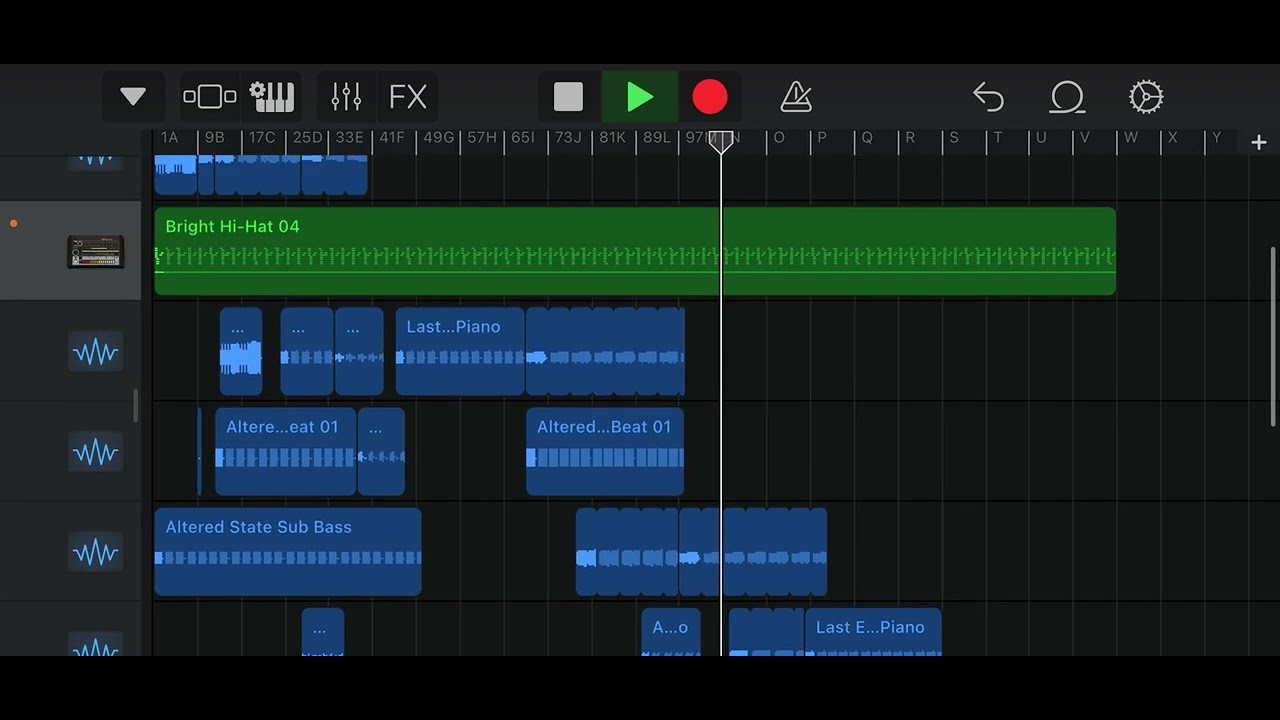This screenshot has height=720, width=1280.
Task: Select the Altered State Sub Bass region
Action: tap(288, 551)
